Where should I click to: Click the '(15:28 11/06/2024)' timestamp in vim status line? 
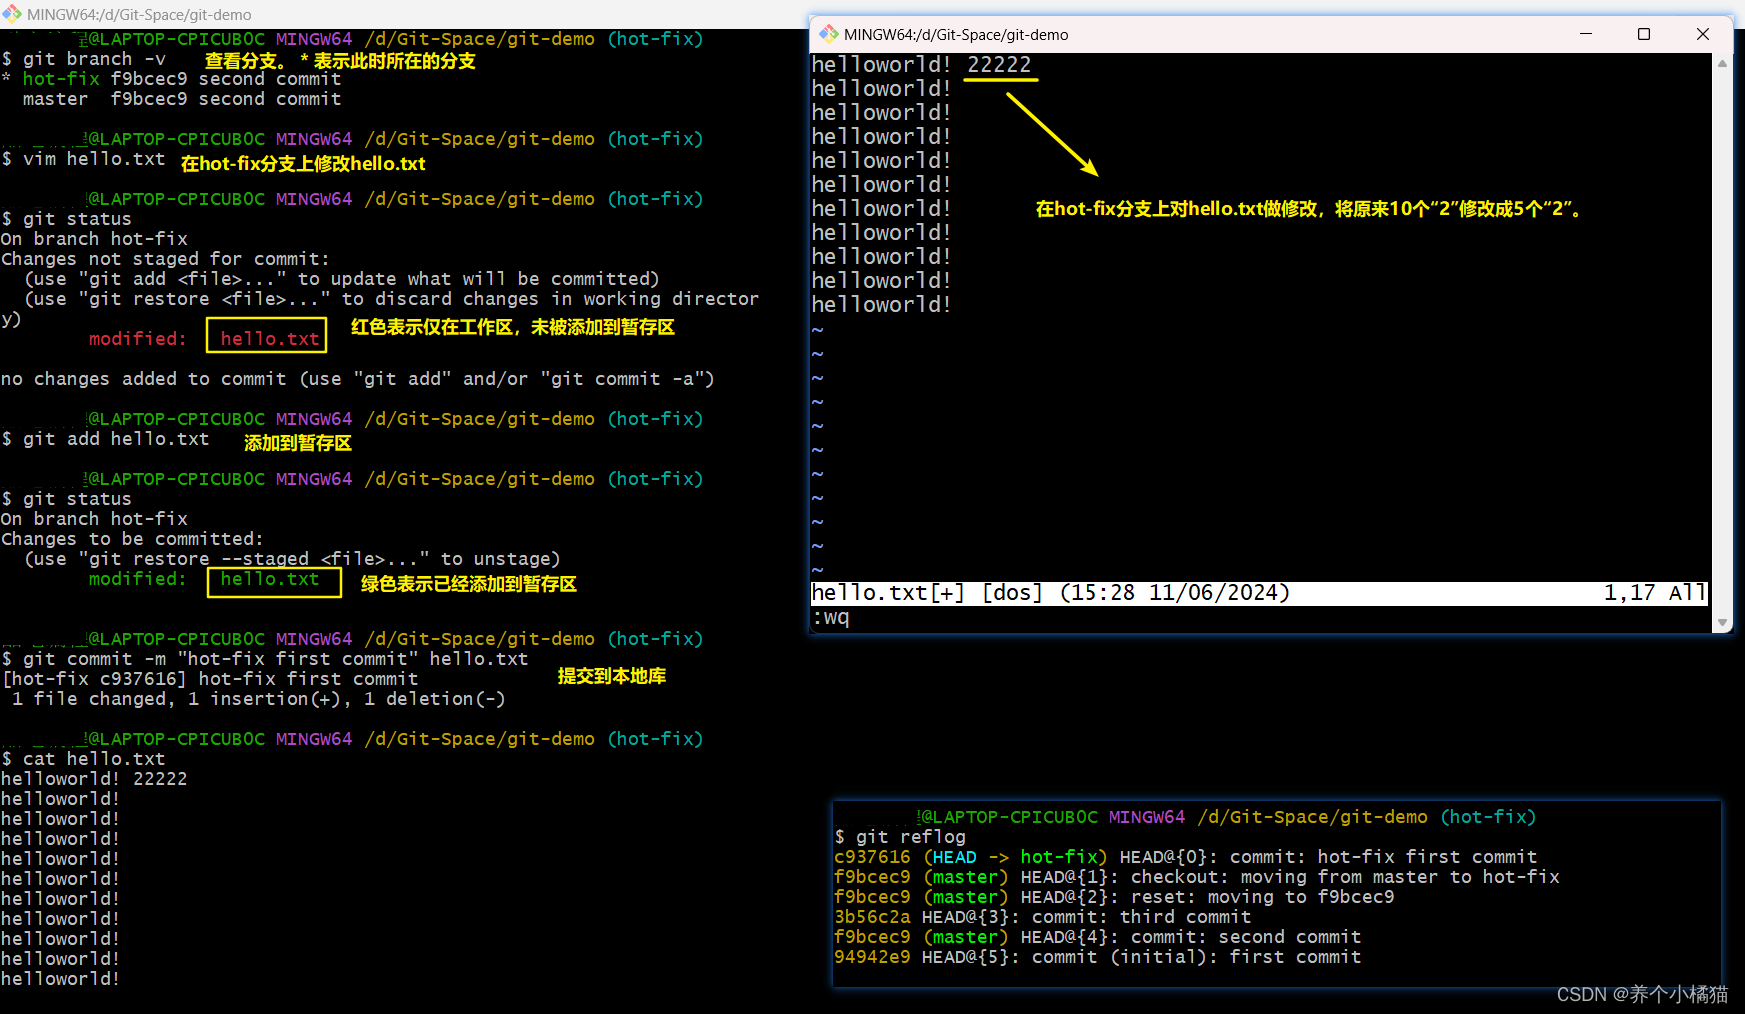pyautogui.click(x=1175, y=593)
